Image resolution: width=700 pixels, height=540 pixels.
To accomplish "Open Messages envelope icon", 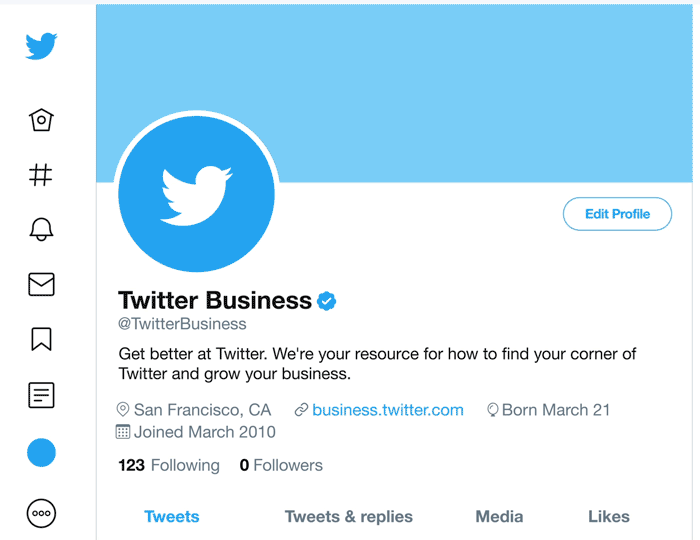I will tap(41, 285).
